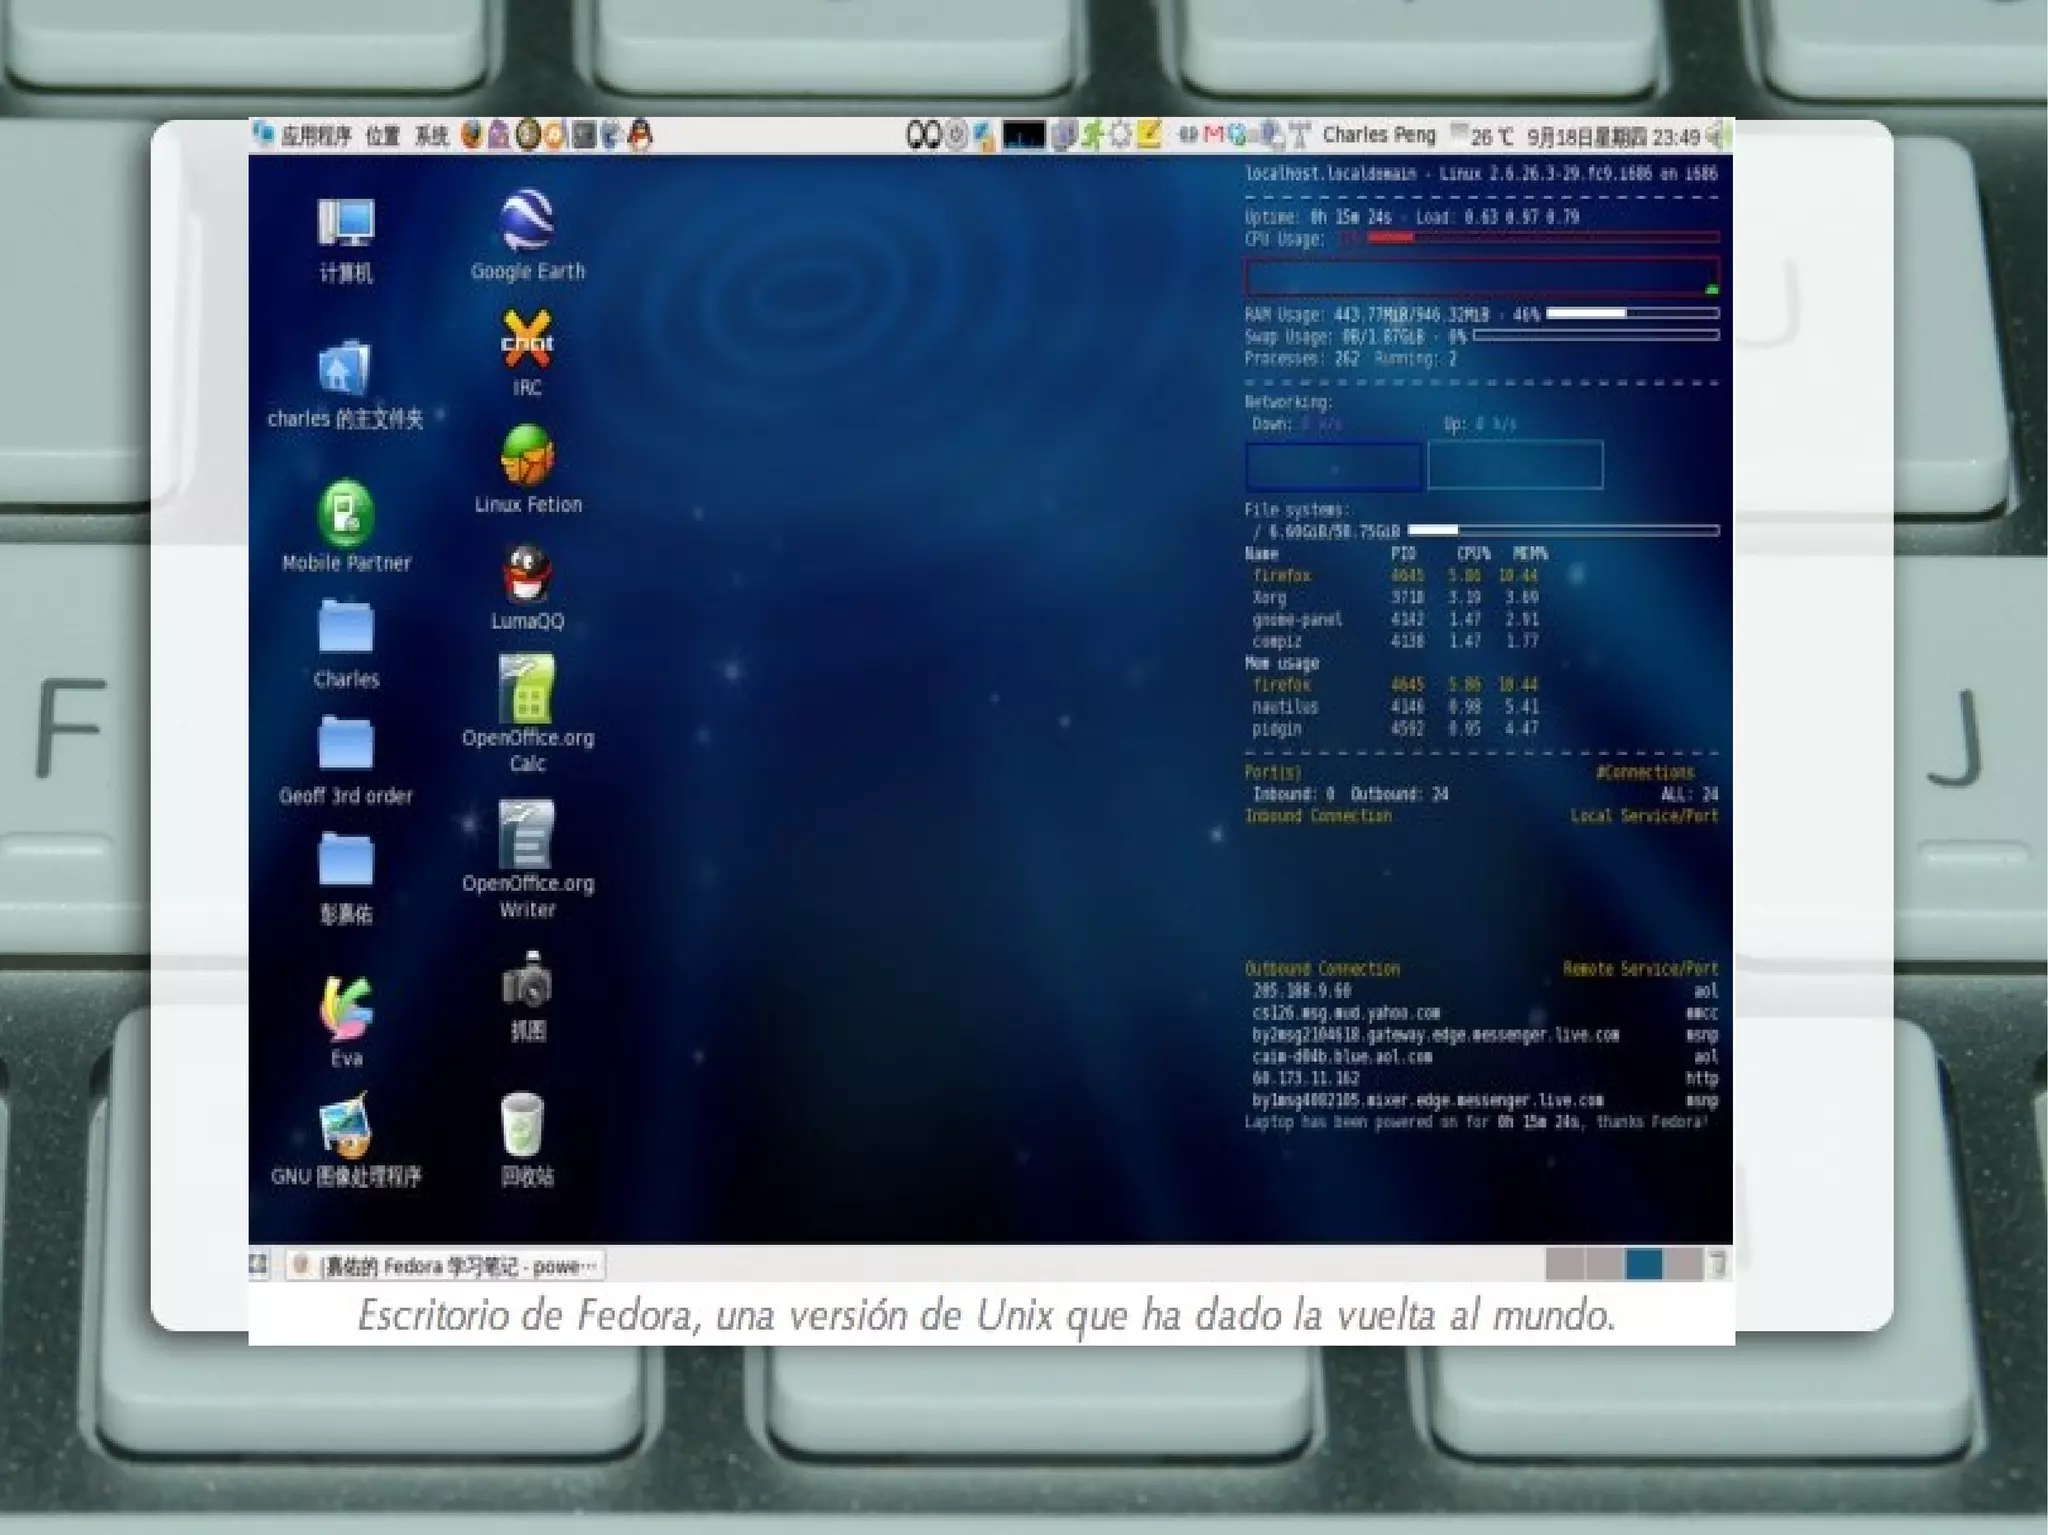Open the Geoff 3rd order folder

(346, 746)
